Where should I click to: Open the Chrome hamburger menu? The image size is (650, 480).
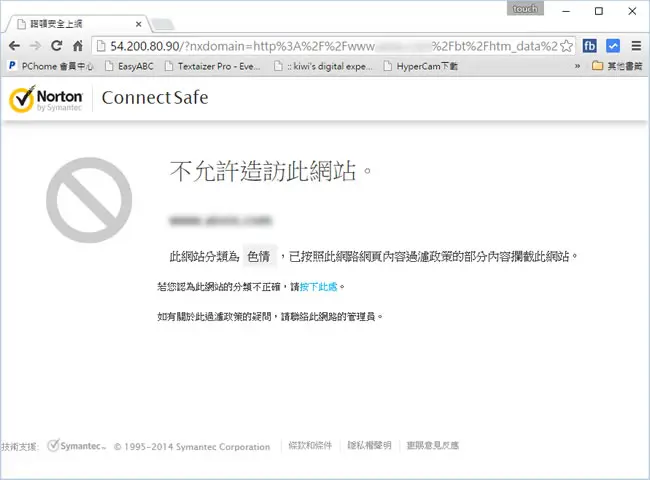(x=636, y=46)
